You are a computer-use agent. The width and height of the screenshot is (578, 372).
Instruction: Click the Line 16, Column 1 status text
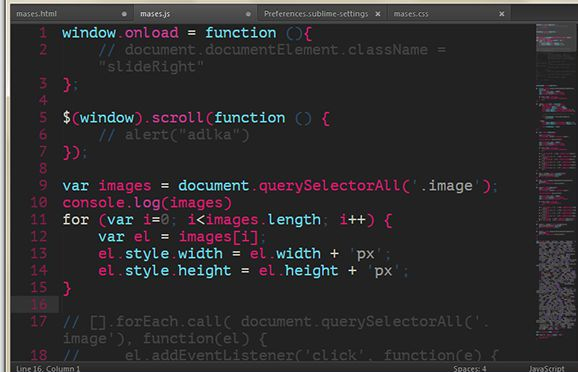[48, 368]
